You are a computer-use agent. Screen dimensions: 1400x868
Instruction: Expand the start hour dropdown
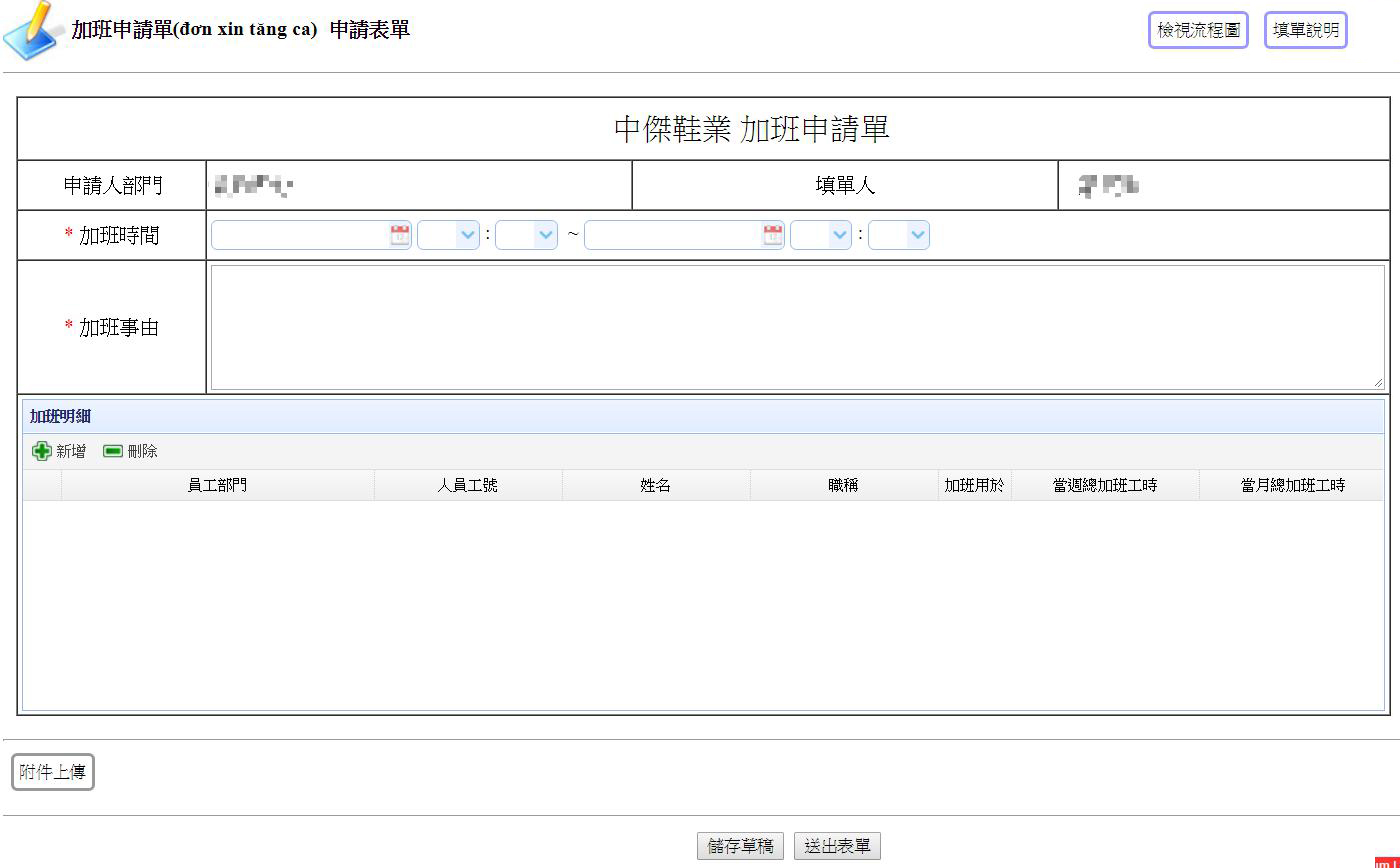(x=448, y=235)
